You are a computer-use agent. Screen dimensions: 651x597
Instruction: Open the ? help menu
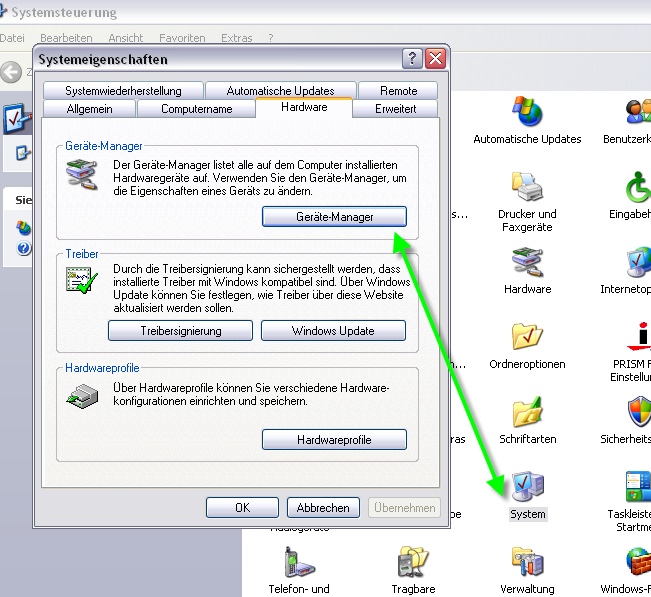click(271, 38)
